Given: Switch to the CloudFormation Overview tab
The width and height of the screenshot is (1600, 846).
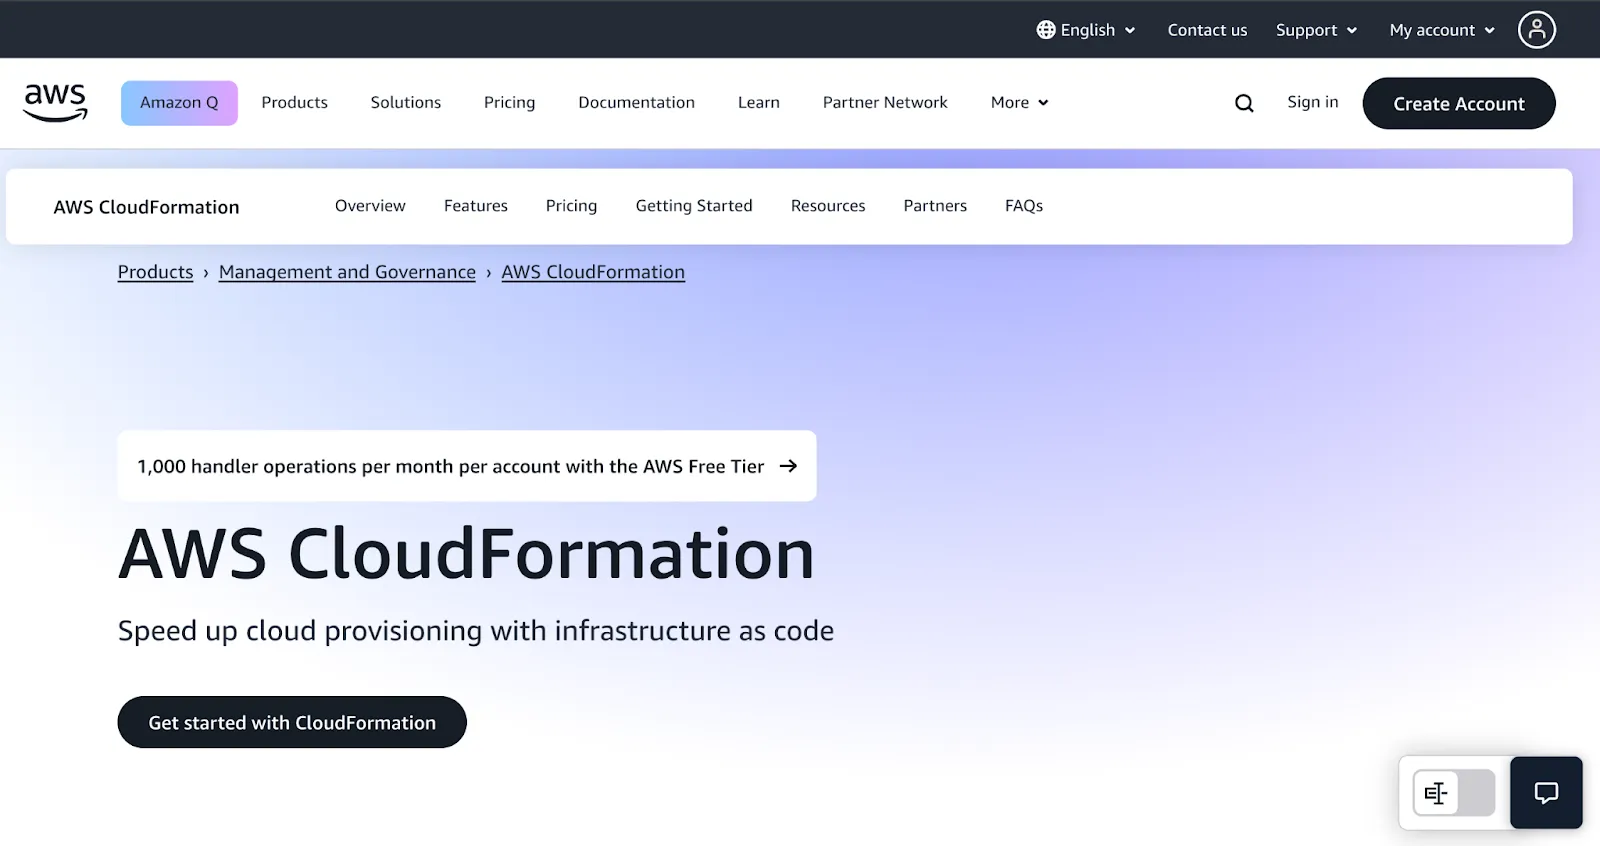Looking at the screenshot, I should [370, 205].
